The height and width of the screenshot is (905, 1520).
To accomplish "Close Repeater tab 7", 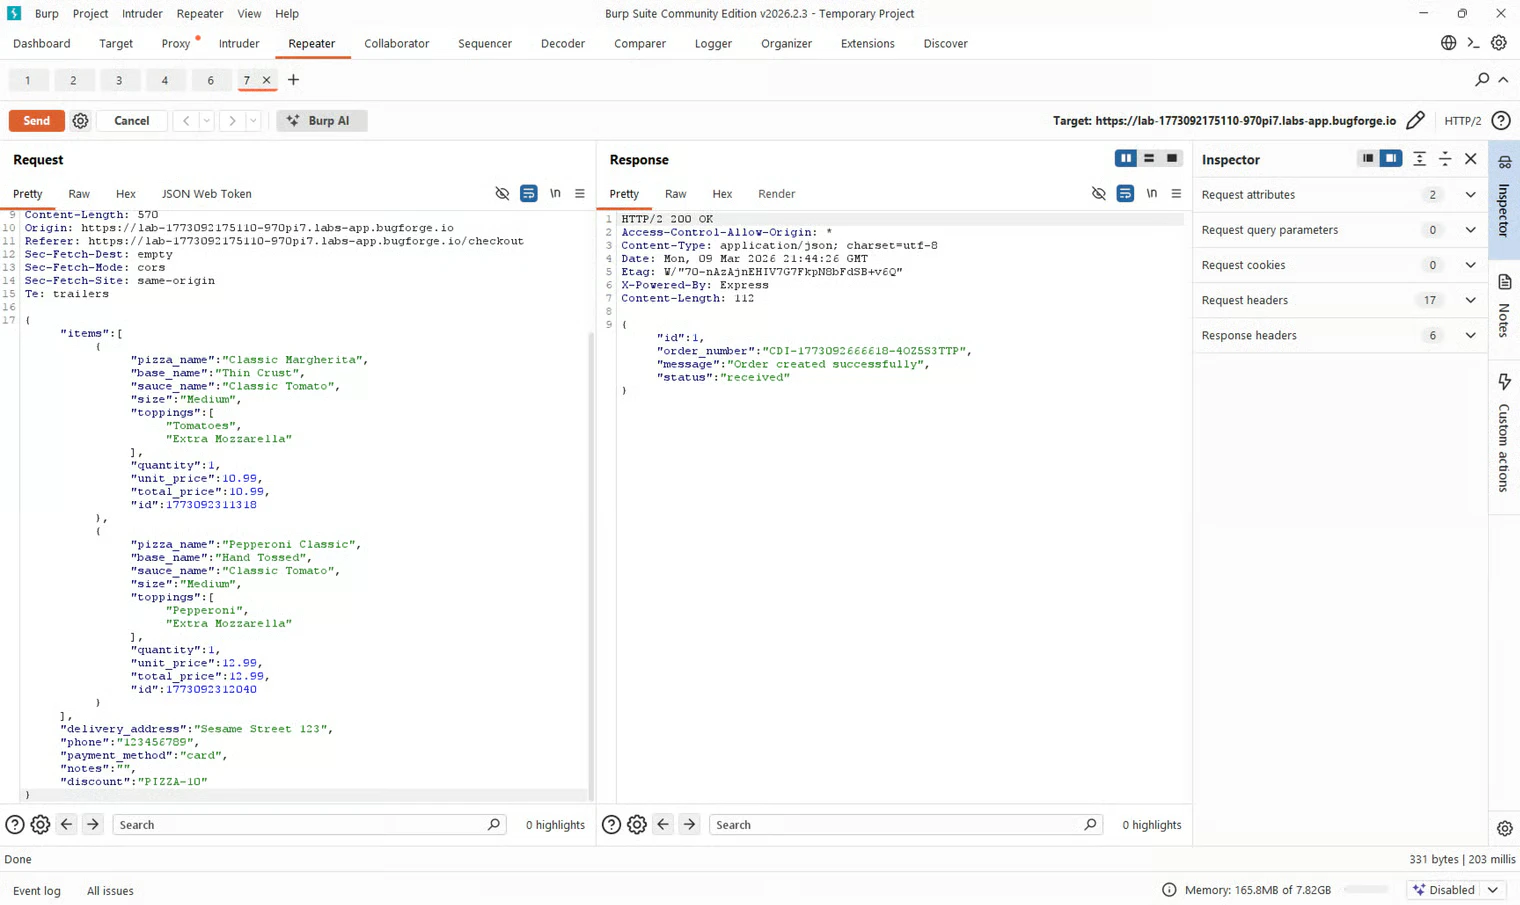I will (x=266, y=80).
